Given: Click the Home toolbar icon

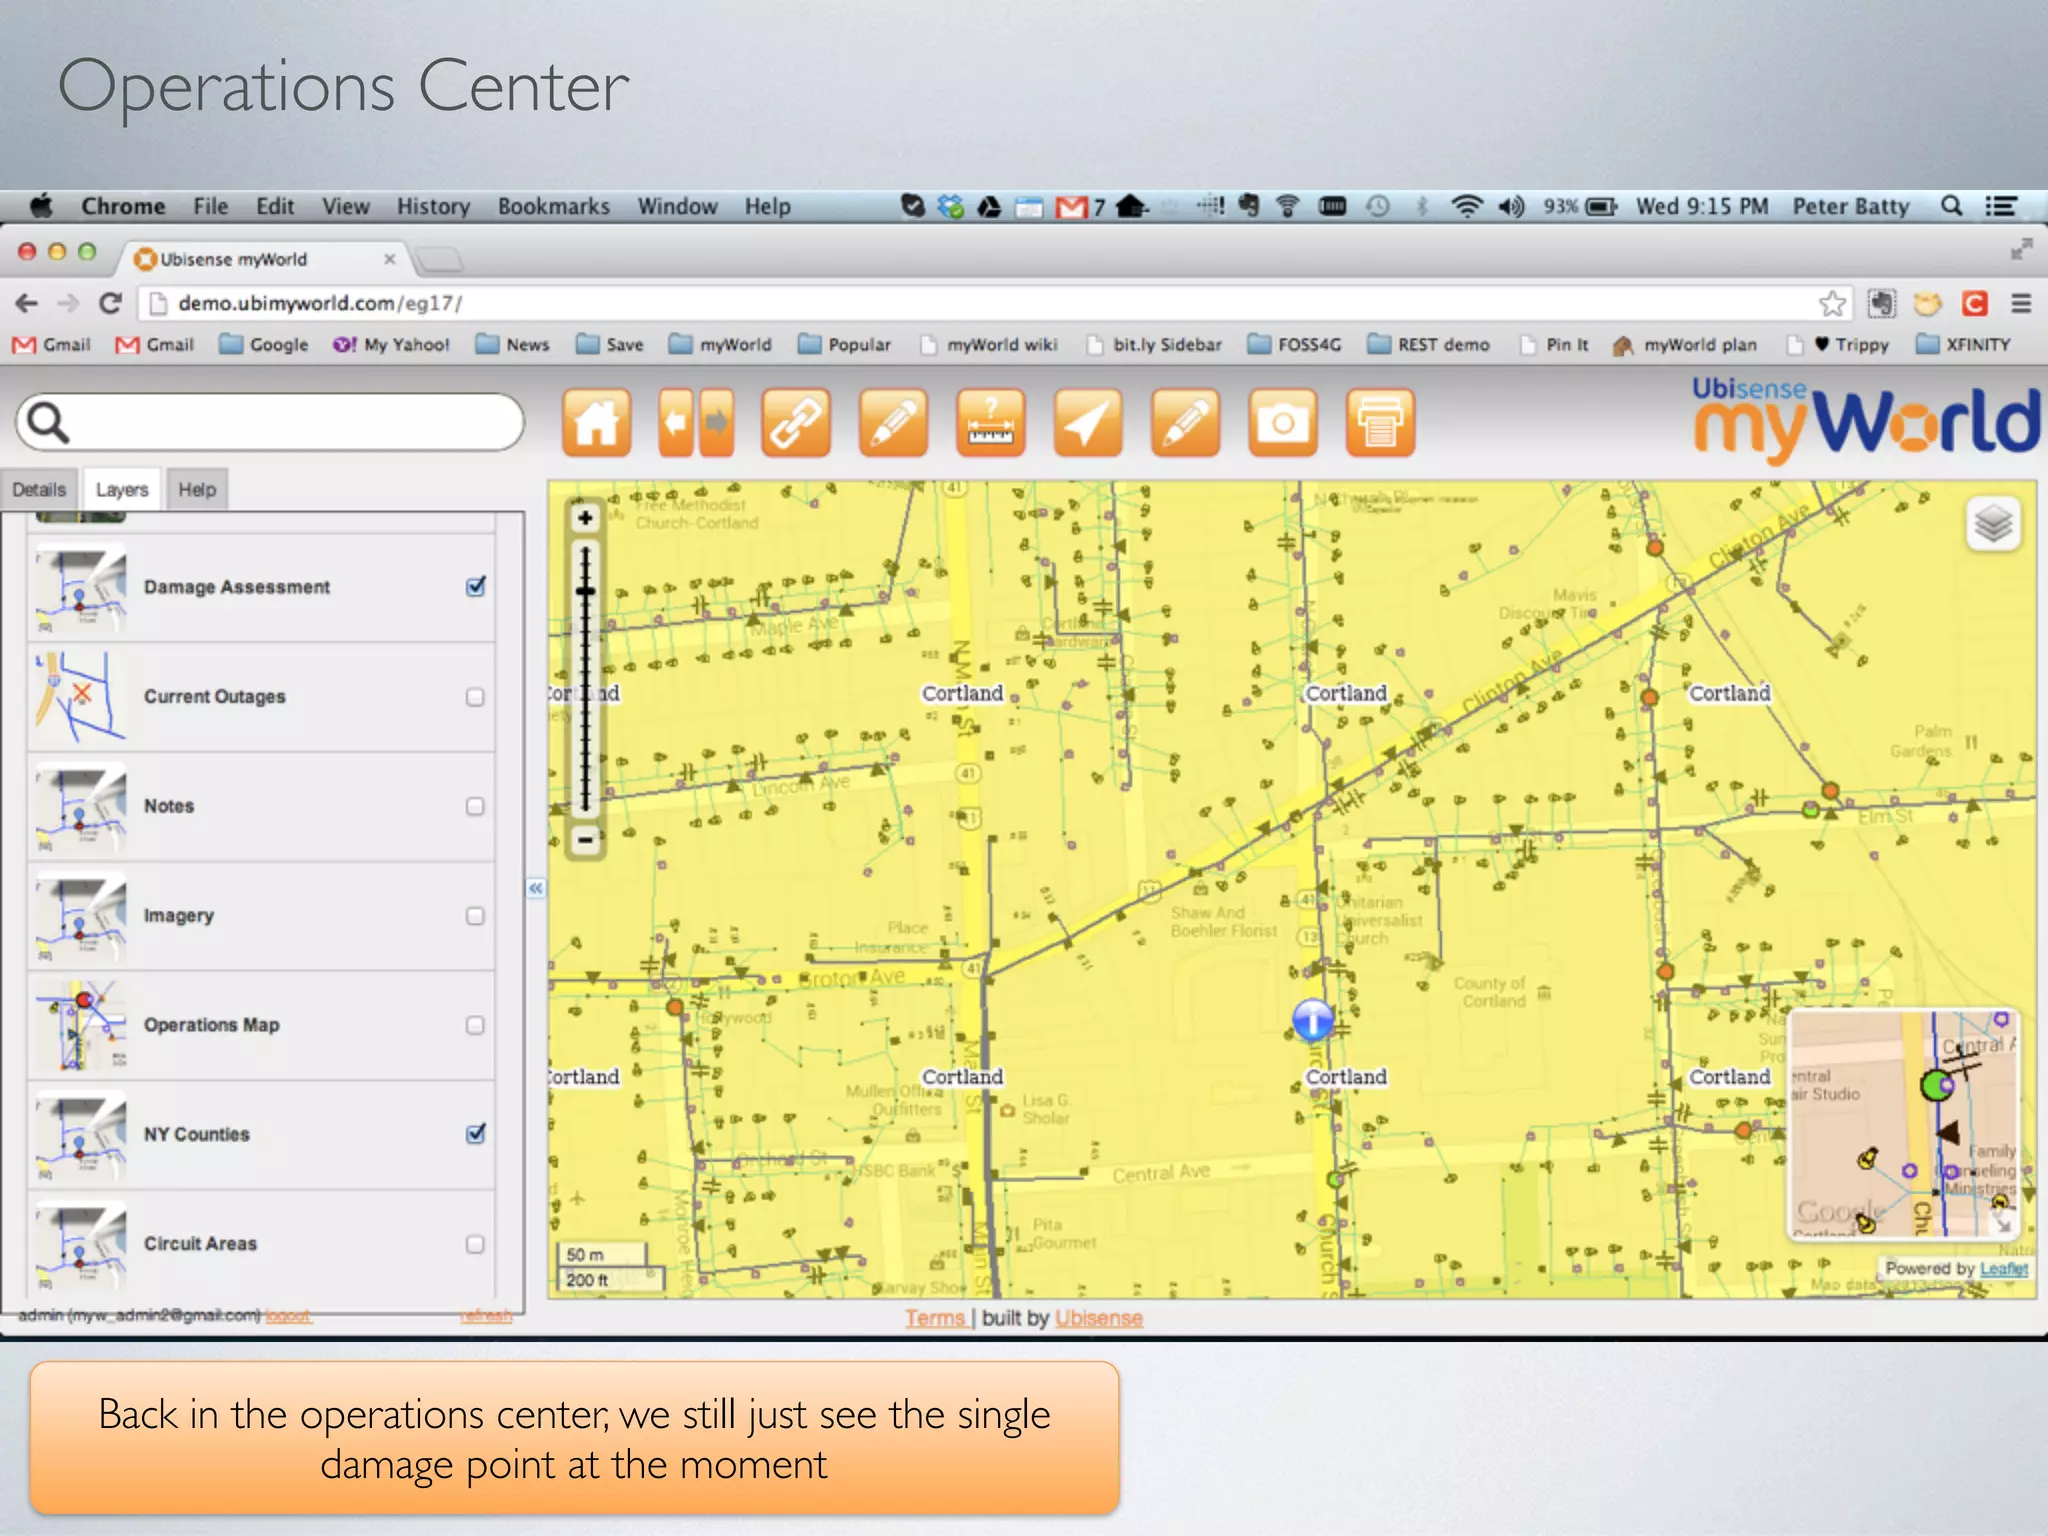Looking at the screenshot, I should (596, 423).
